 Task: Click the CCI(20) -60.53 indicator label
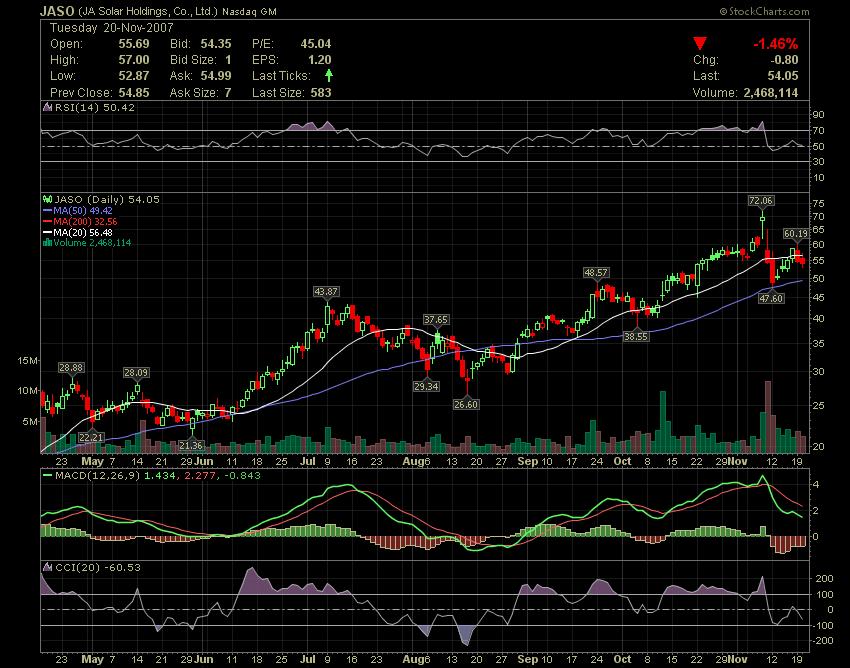(98, 567)
